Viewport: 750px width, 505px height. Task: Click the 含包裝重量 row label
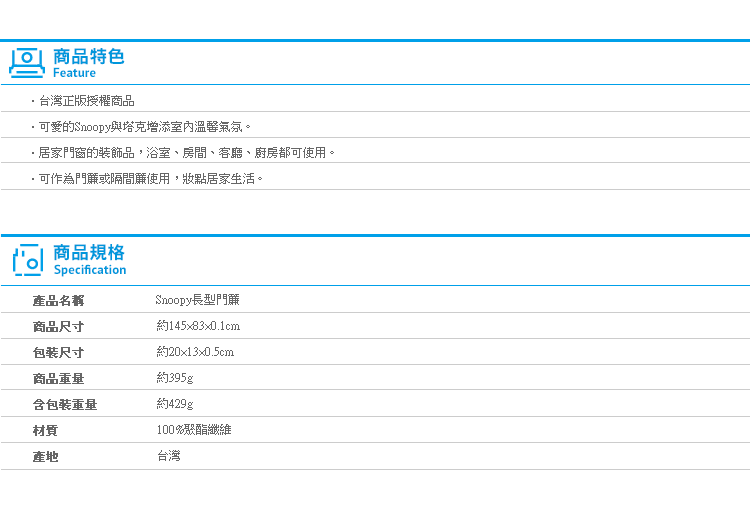(65, 405)
